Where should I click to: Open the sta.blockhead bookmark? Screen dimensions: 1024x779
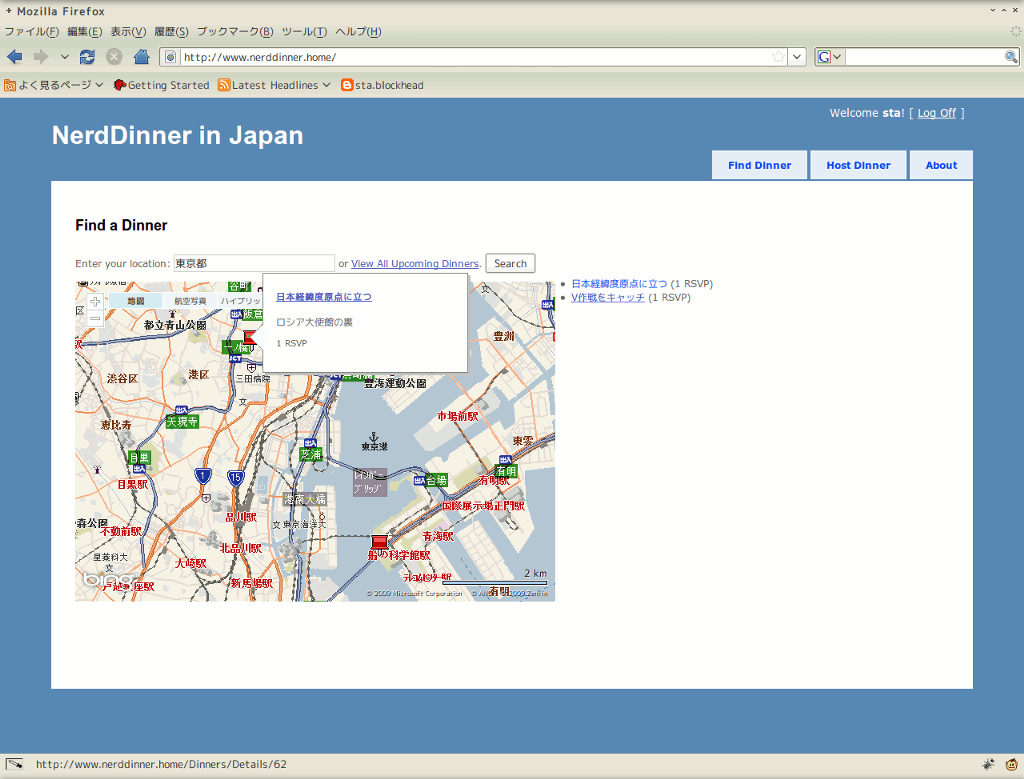tap(382, 85)
